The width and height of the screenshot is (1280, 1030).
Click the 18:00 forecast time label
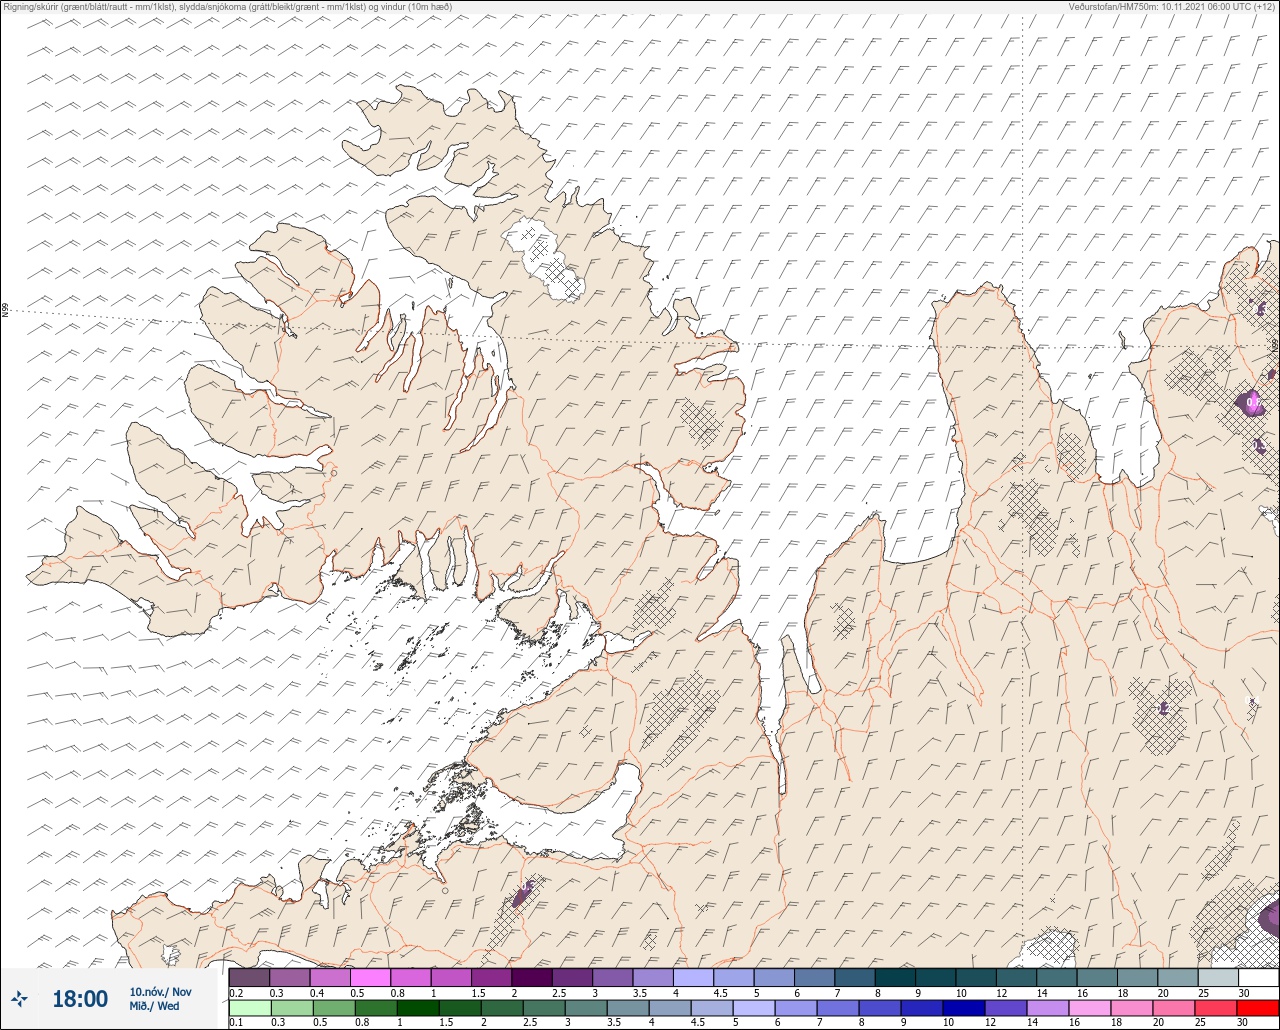[79, 998]
